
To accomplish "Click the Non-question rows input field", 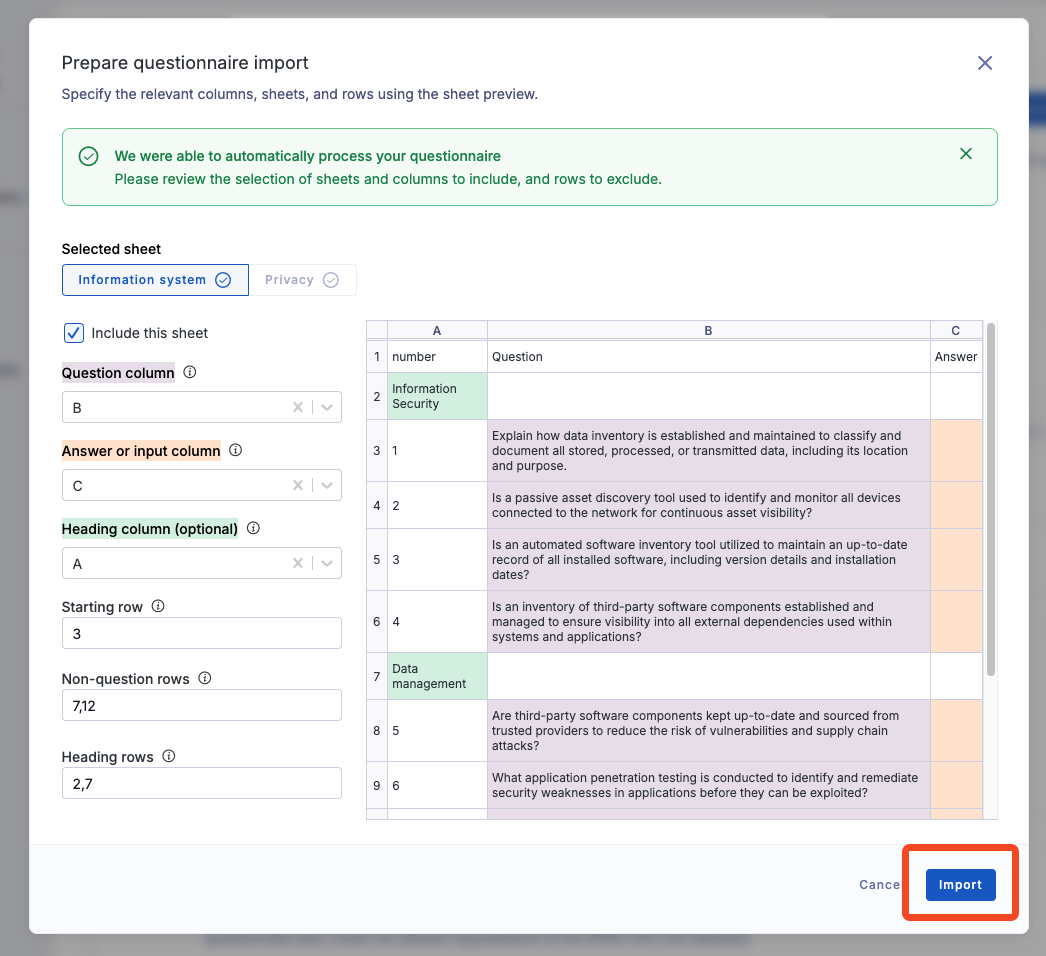I will tap(201, 705).
